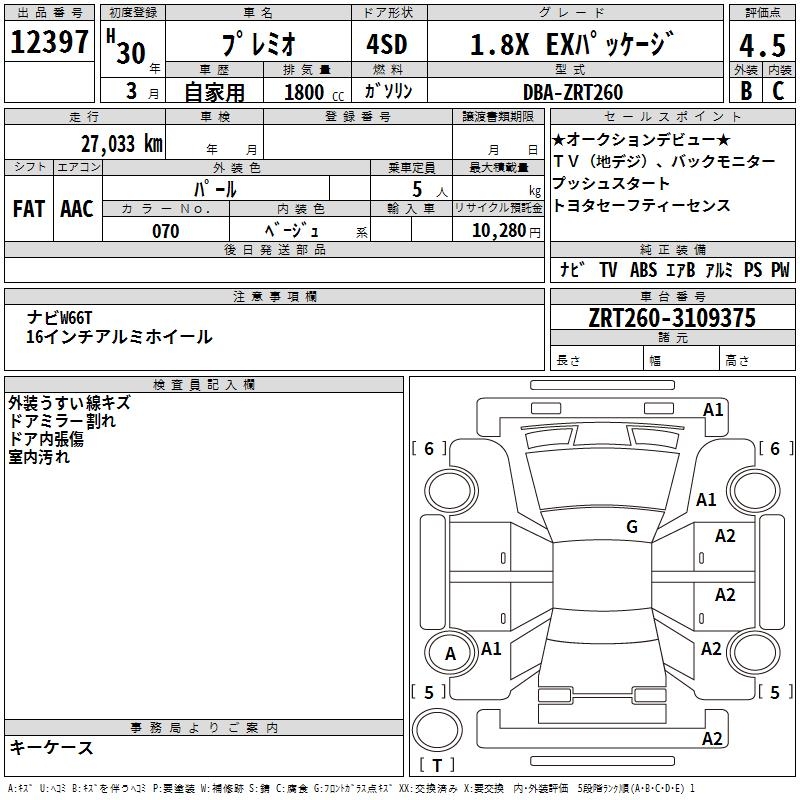
Task: Click the fuel type ガソリン
Action: pyautogui.click(x=388, y=91)
